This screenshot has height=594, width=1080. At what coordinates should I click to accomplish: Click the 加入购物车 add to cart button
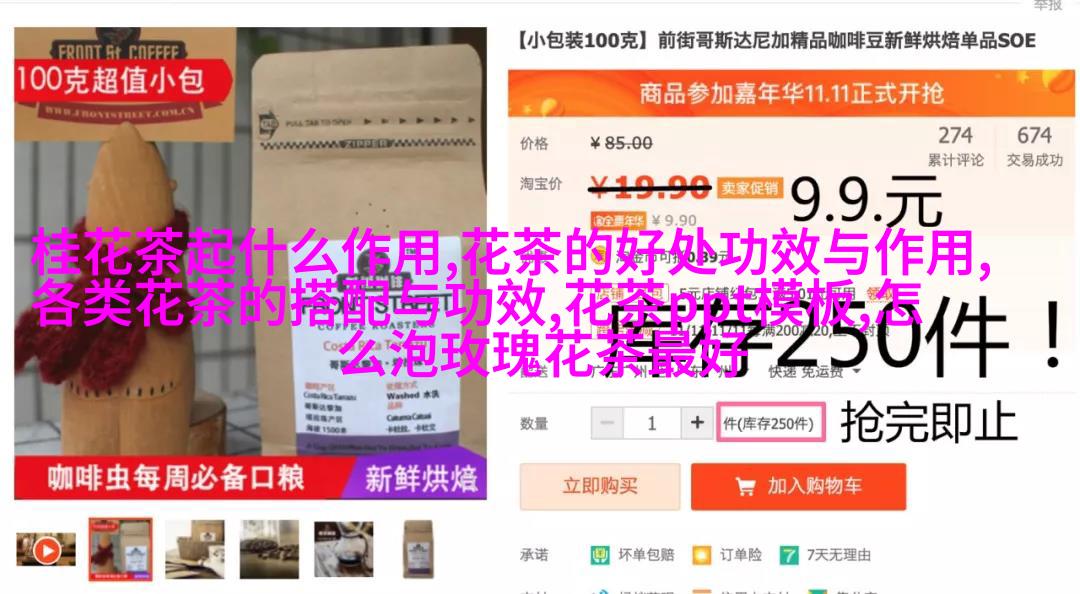tap(798, 487)
